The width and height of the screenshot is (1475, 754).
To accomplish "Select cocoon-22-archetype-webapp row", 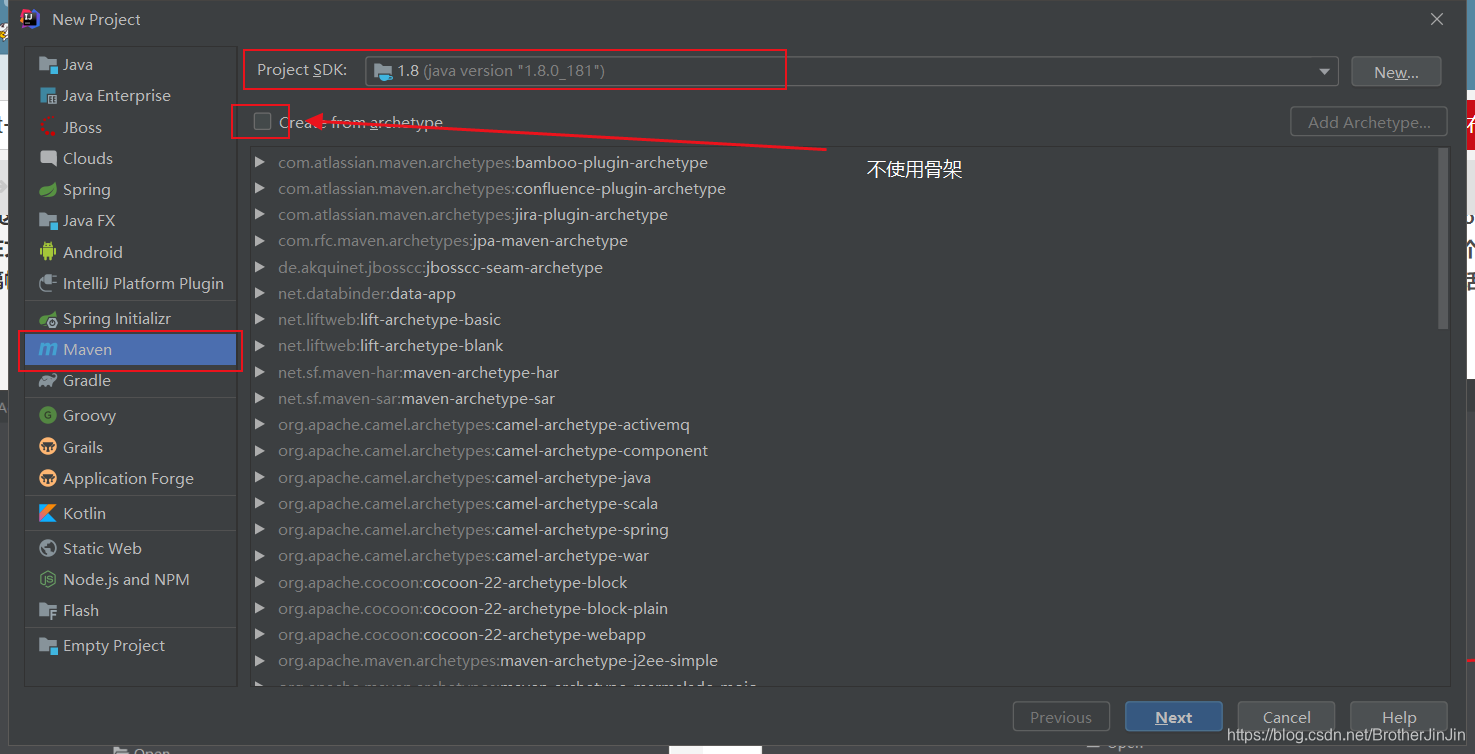I will (x=844, y=634).
